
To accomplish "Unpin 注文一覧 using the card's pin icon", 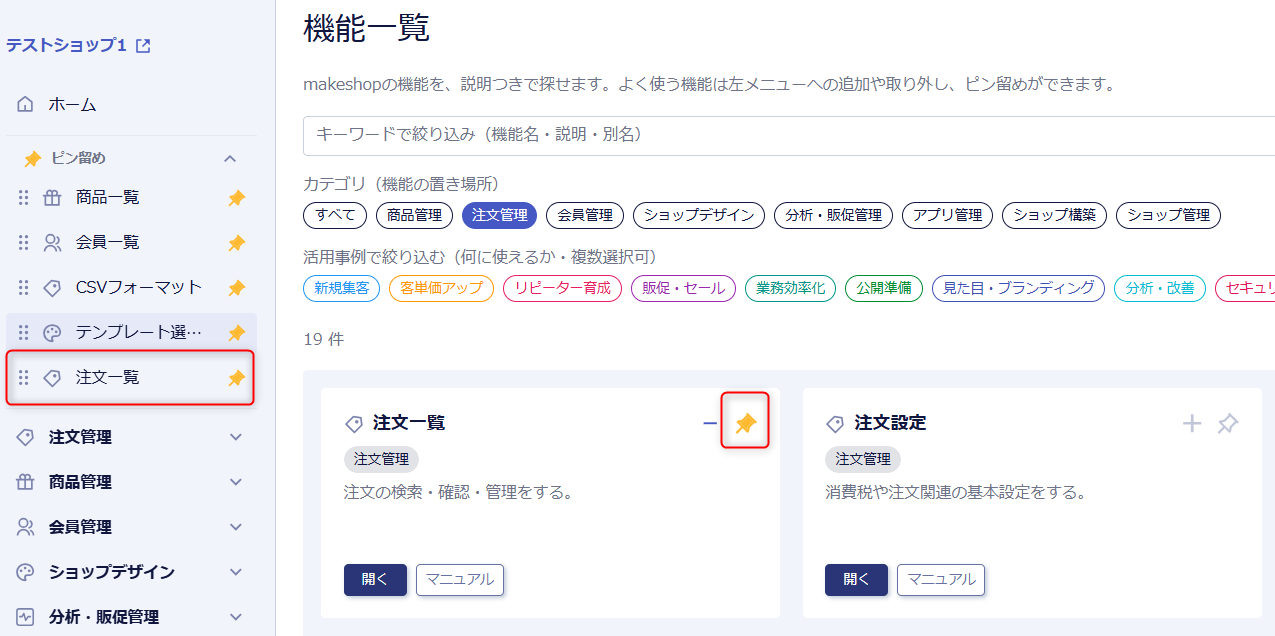I will [x=745, y=424].
